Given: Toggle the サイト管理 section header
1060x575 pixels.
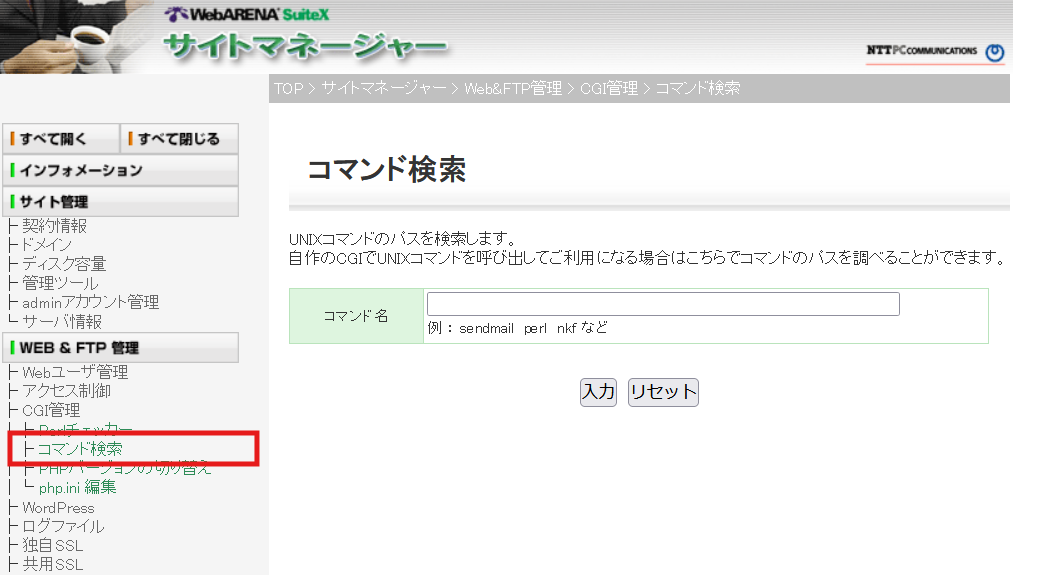Looking at the screenshot, I should 120,201.
